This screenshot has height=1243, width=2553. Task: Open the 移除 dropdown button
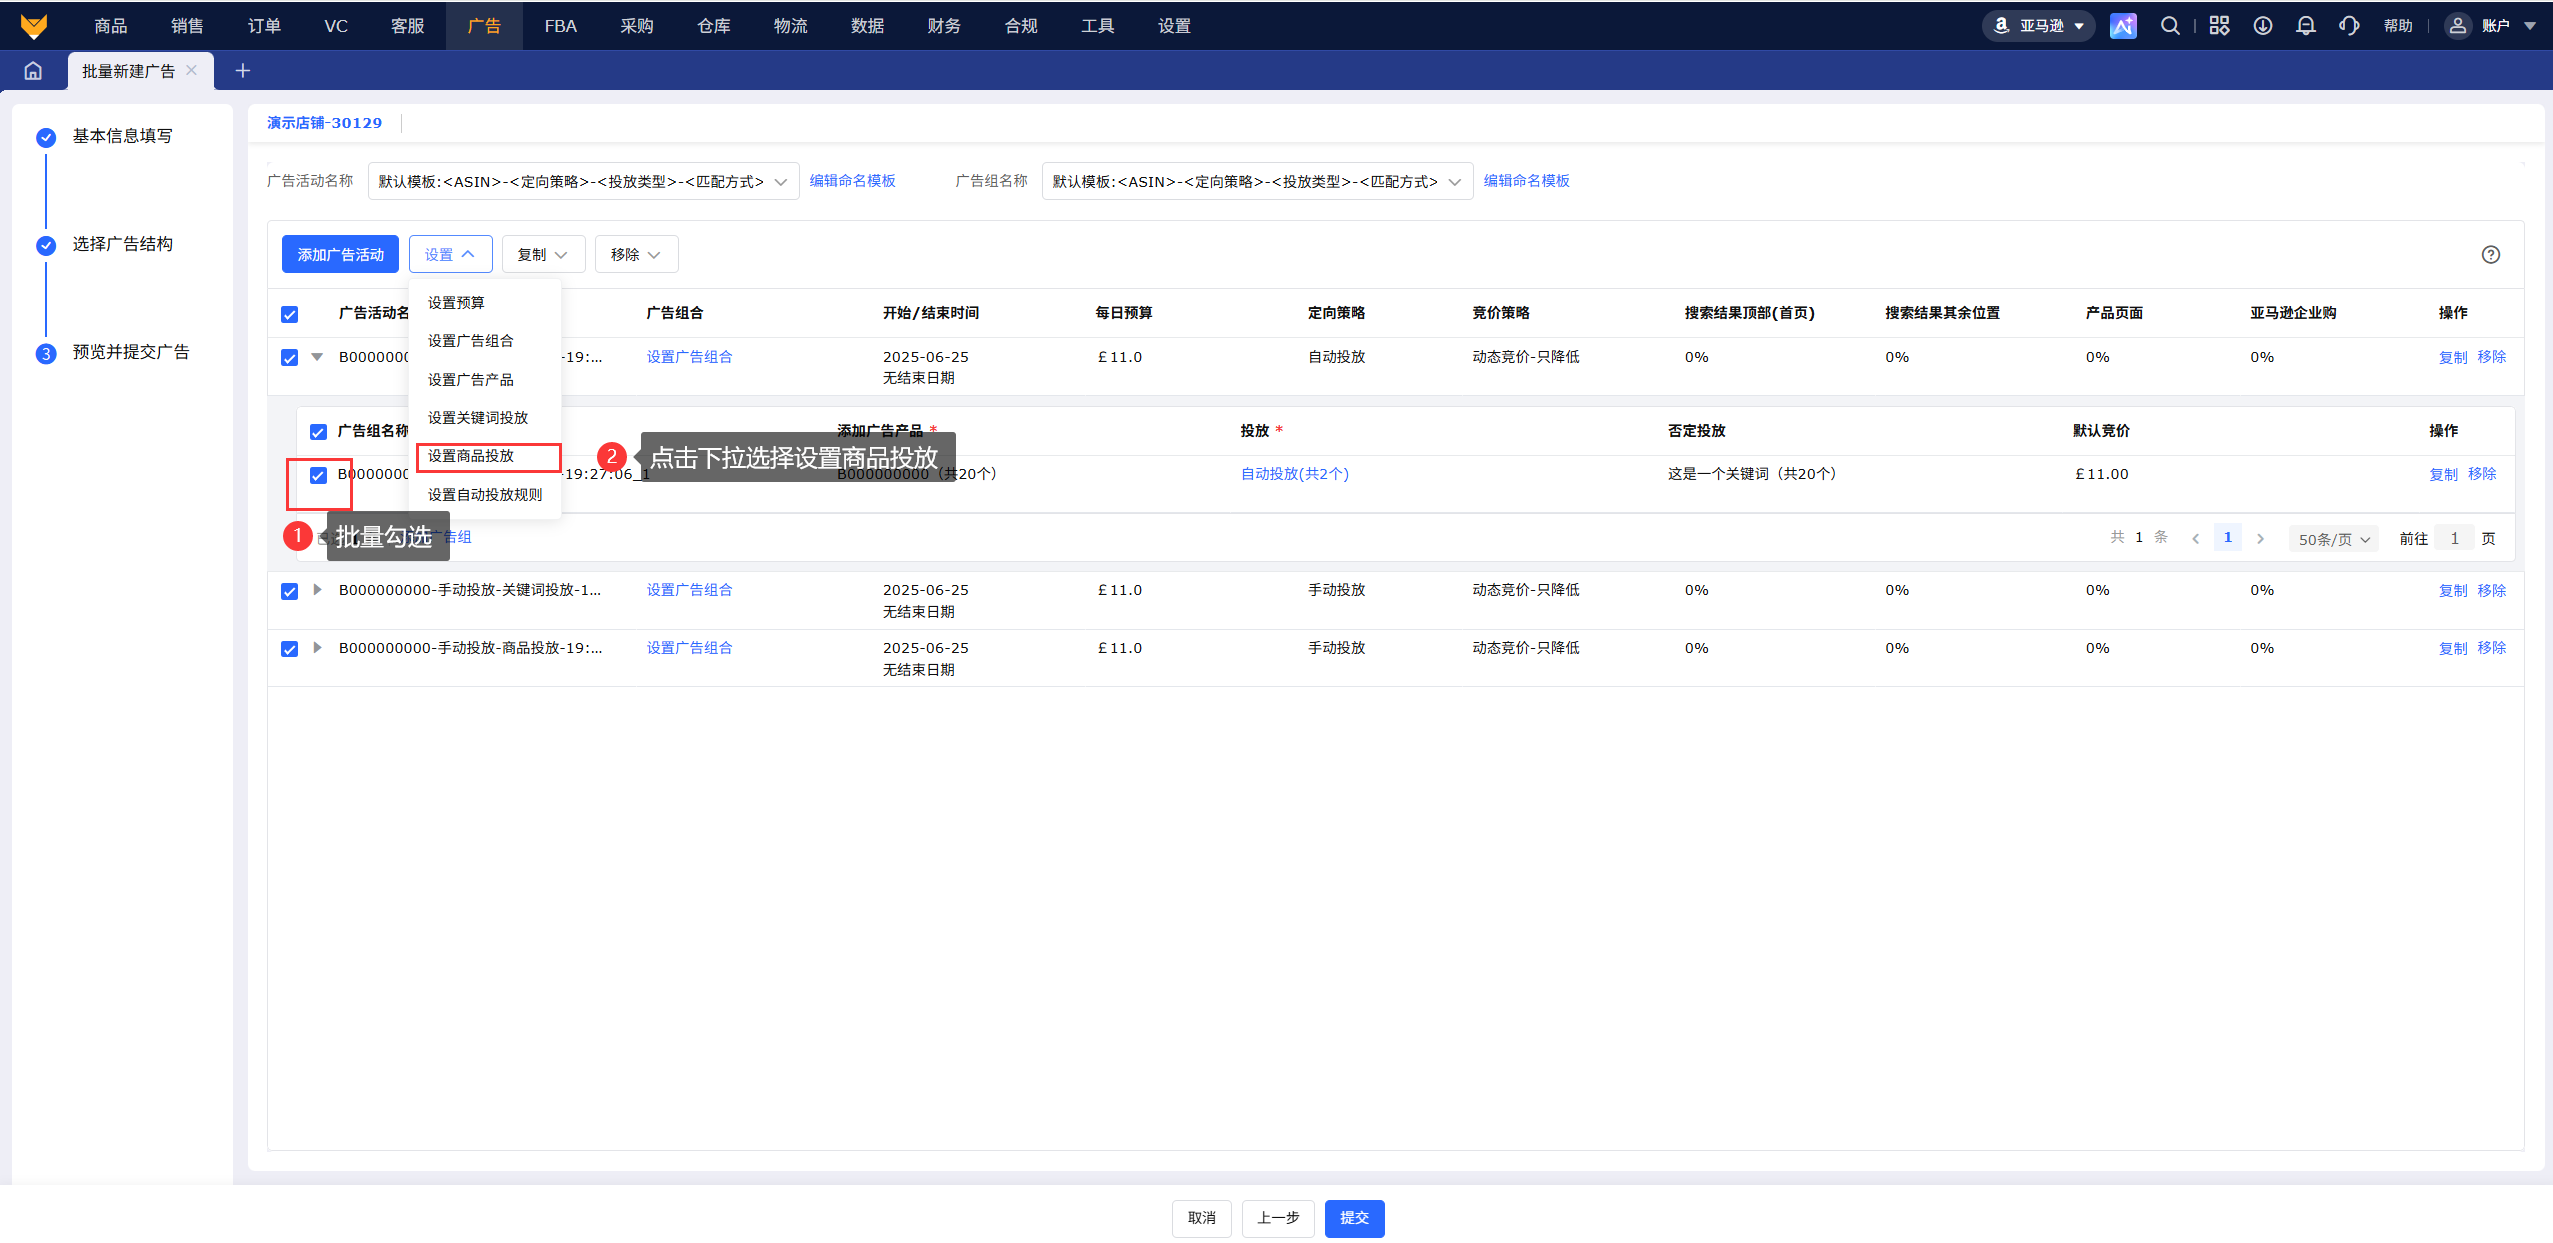(636, 255)
